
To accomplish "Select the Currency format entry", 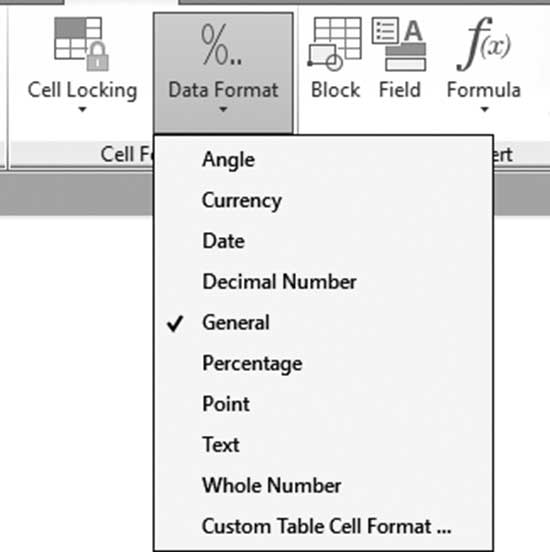I will point(323,201).
